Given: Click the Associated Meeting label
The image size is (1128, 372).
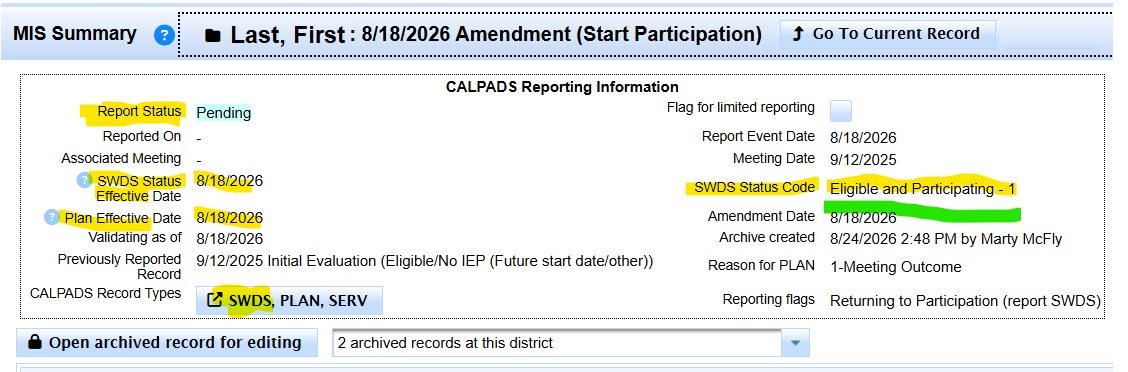Looking at the screenshot, I should [x=121, y=158].
